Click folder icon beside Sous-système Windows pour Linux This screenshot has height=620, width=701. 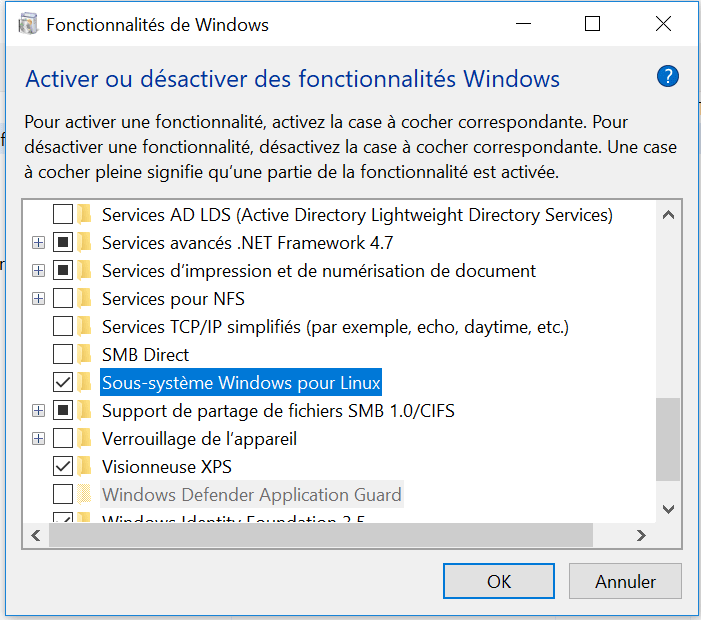[x=86, y=382]
